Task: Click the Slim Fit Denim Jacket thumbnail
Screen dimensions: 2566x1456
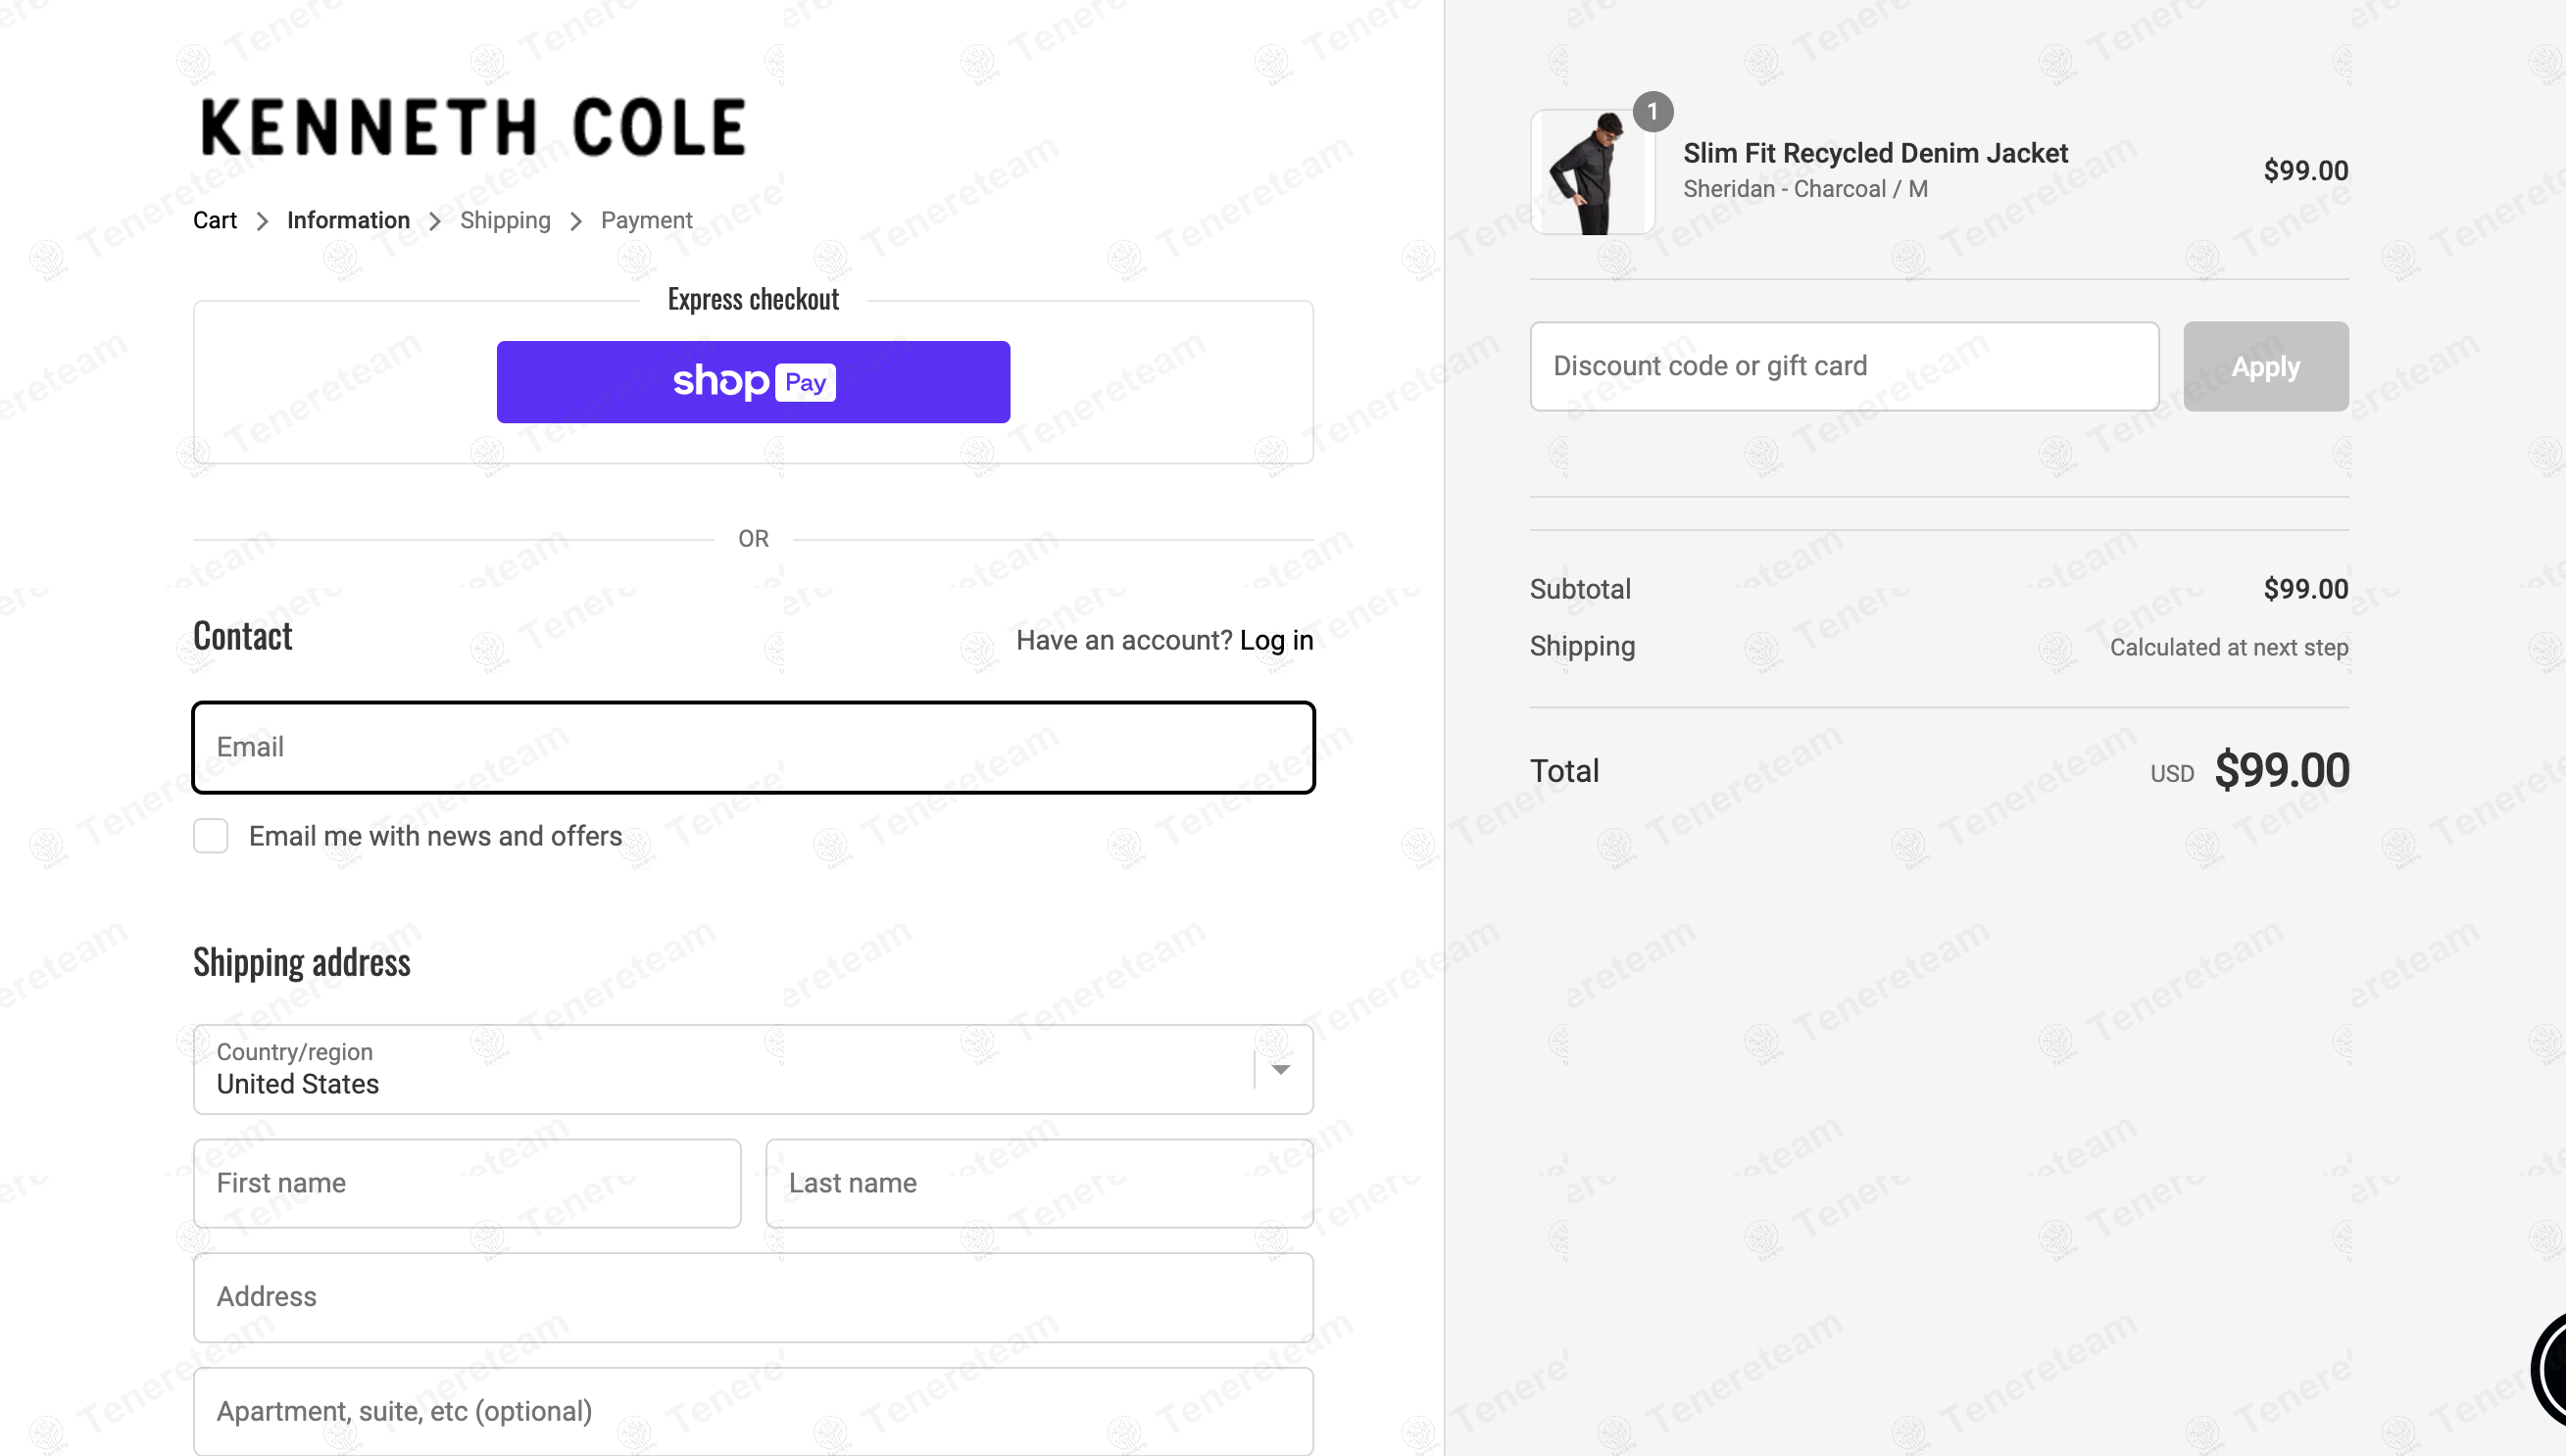Action: coord(1592,173)
